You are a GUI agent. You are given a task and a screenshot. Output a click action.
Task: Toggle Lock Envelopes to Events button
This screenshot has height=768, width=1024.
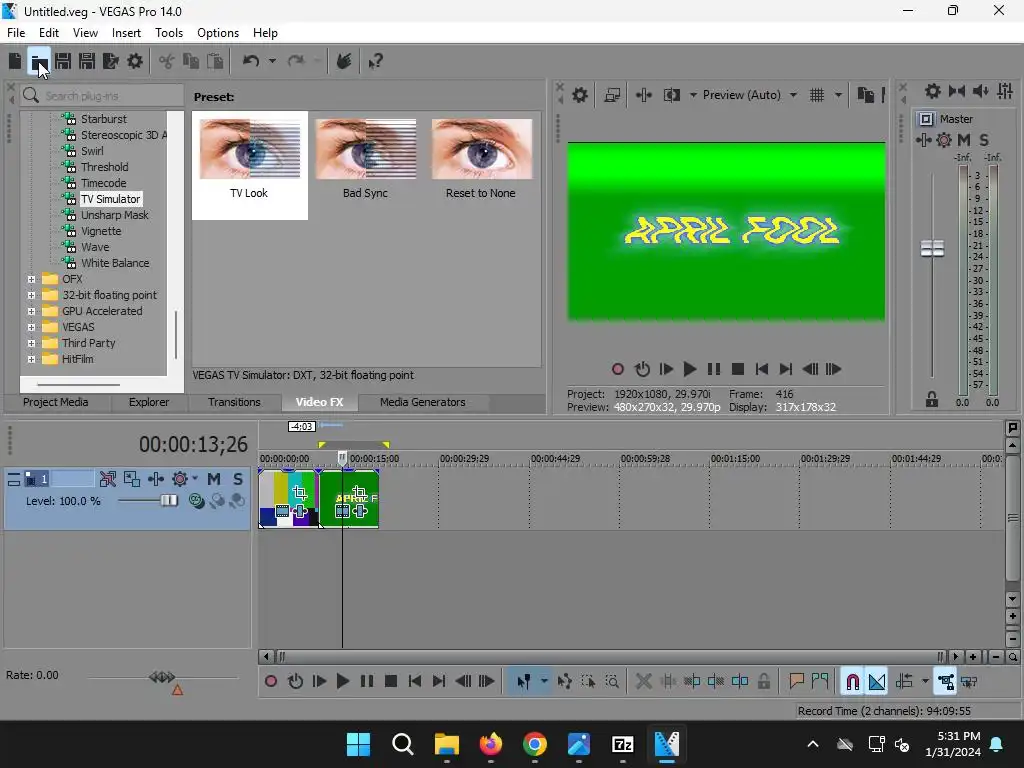coord(946,682)
